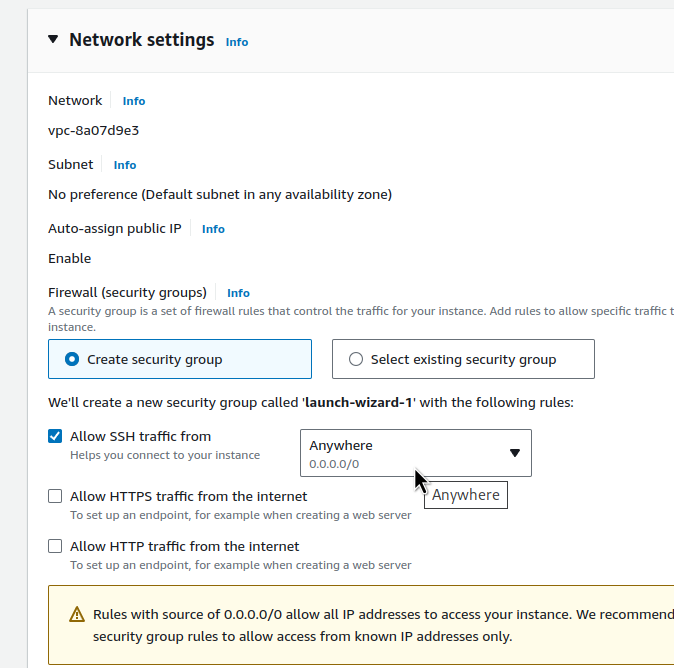Collapse the Network settings section triangle
Image resolution: width=674 pixels, height=668 pixels.
click(x=53, y=40)
